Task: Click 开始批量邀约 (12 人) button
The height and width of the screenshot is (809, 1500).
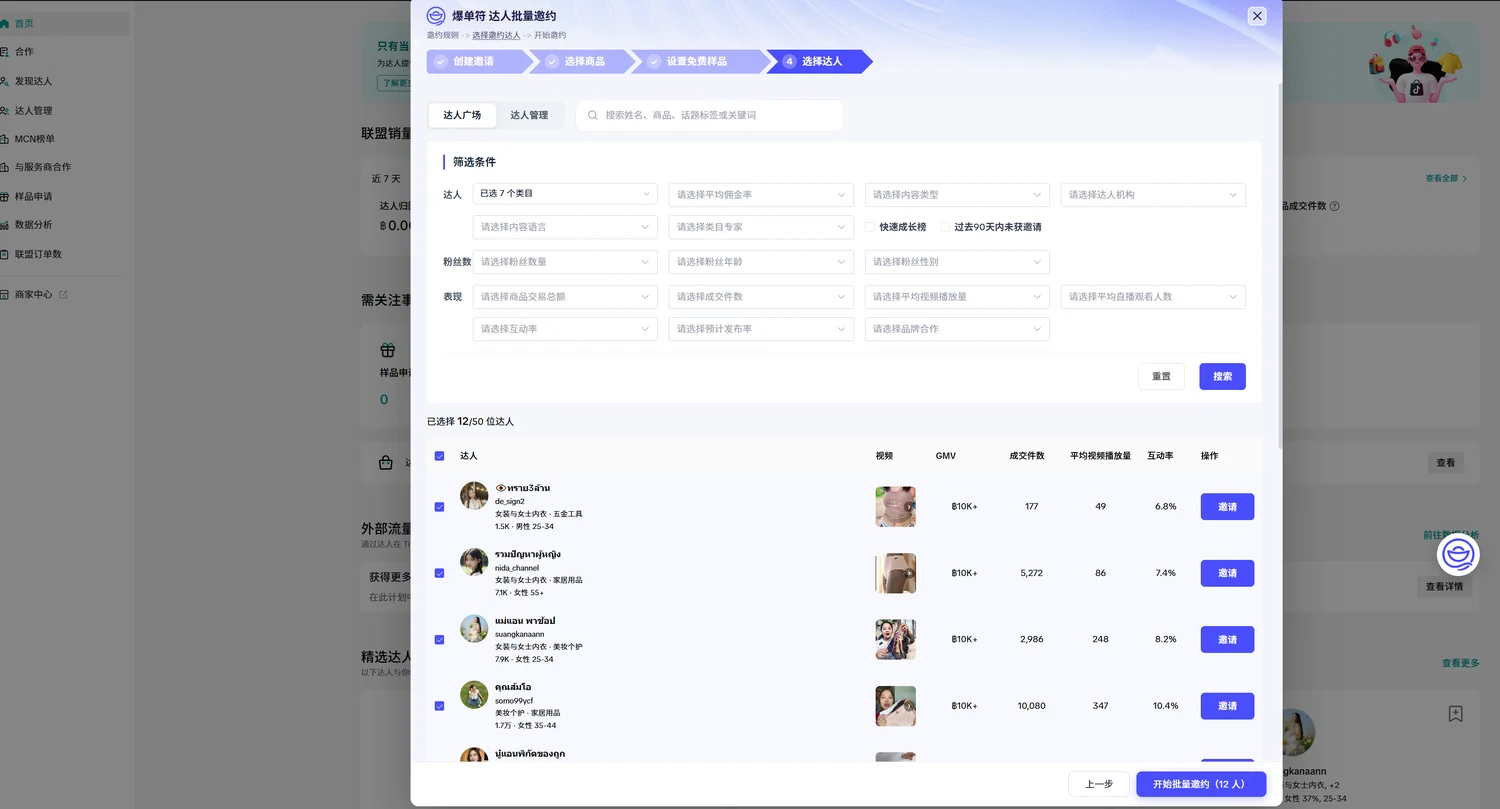Action: tap(1201, 784)
